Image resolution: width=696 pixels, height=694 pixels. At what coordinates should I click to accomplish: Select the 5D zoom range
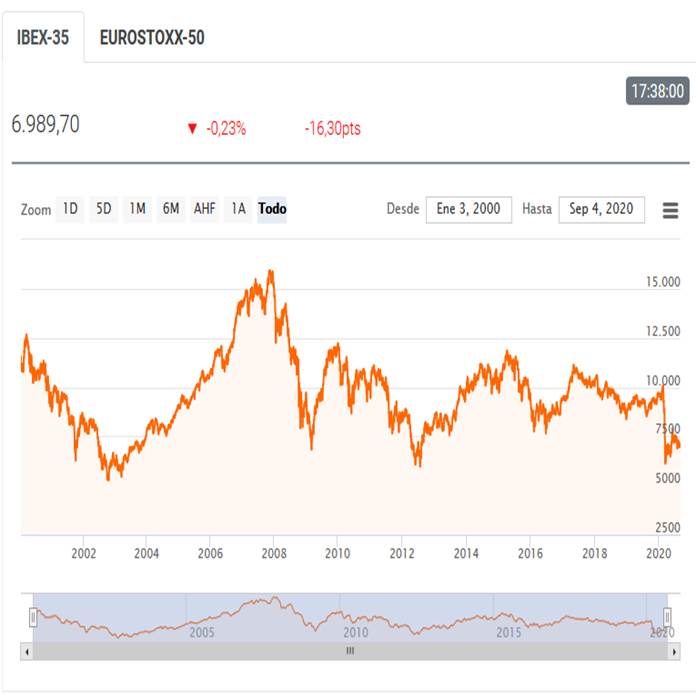click(x=104, y=209)
